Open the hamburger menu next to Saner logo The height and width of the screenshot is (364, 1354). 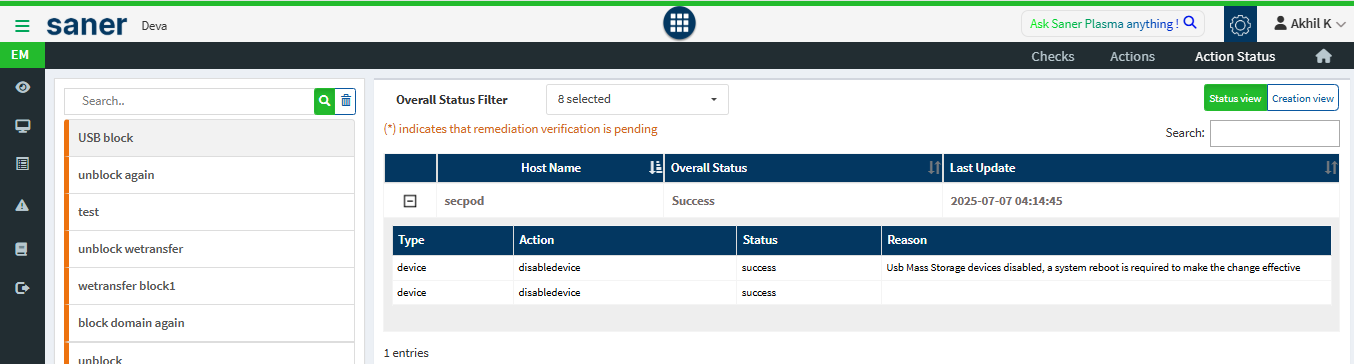click(x=22, y=25)
